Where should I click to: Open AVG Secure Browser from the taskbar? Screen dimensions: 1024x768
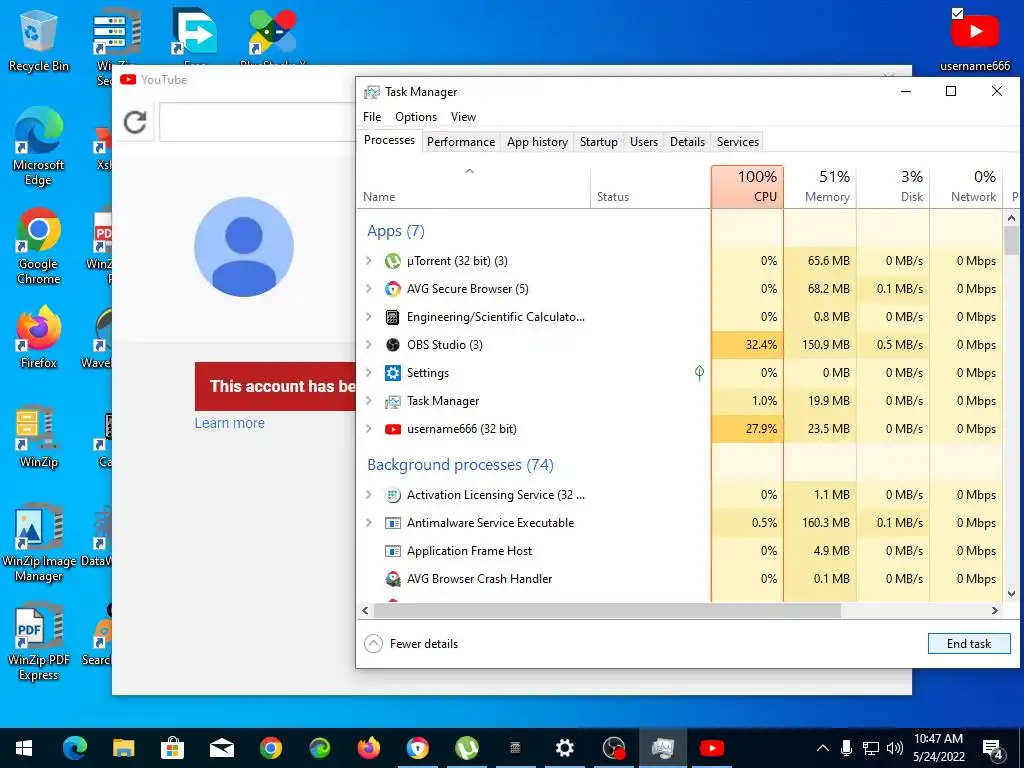[418, 748]
